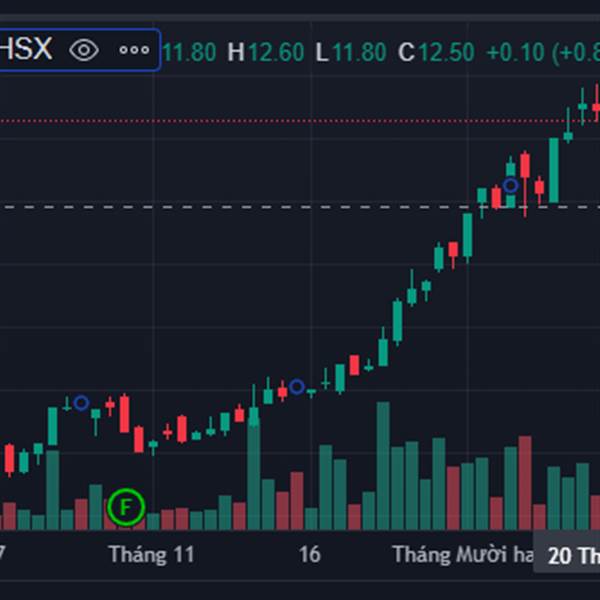This screenshot has width=600, height=600.
Task: Click the close value C12.50
Action: [436, 52]
